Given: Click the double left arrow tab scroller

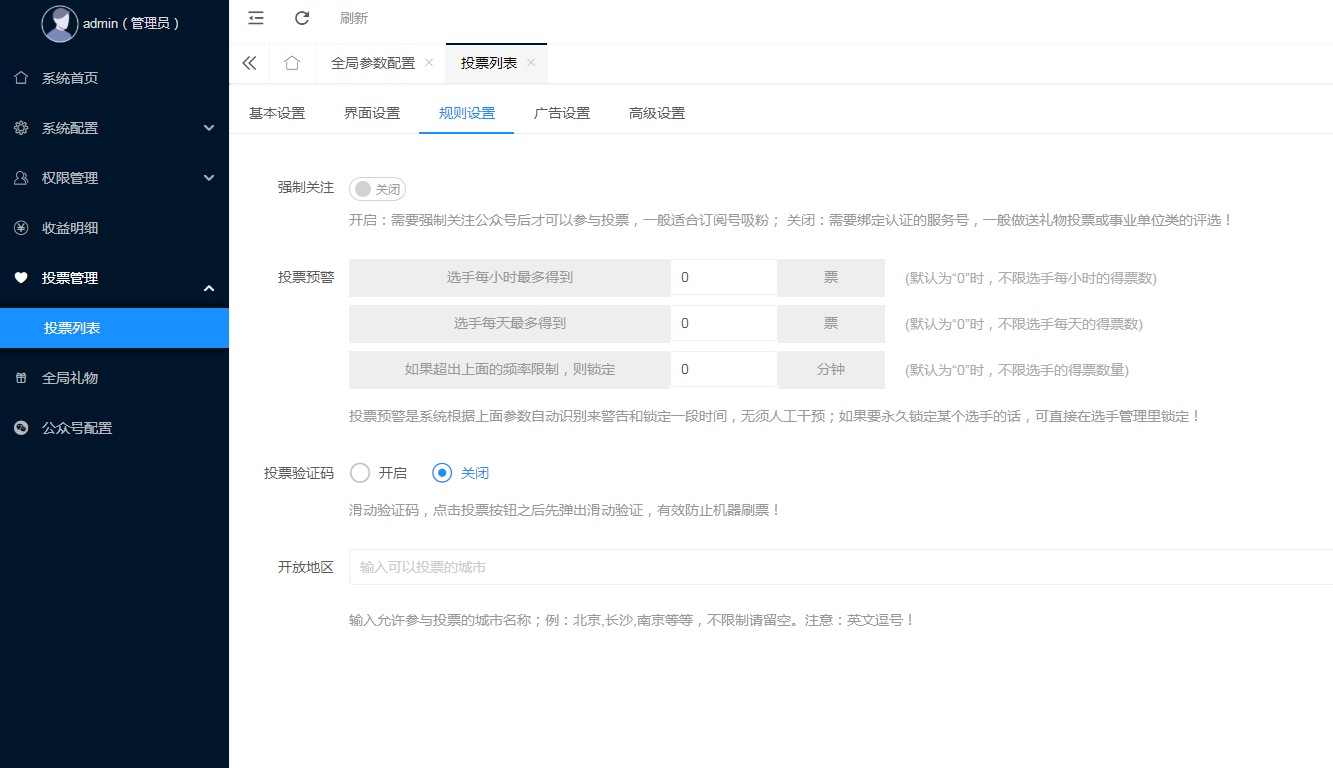Looking at the screenshot, I should point(249,63).
